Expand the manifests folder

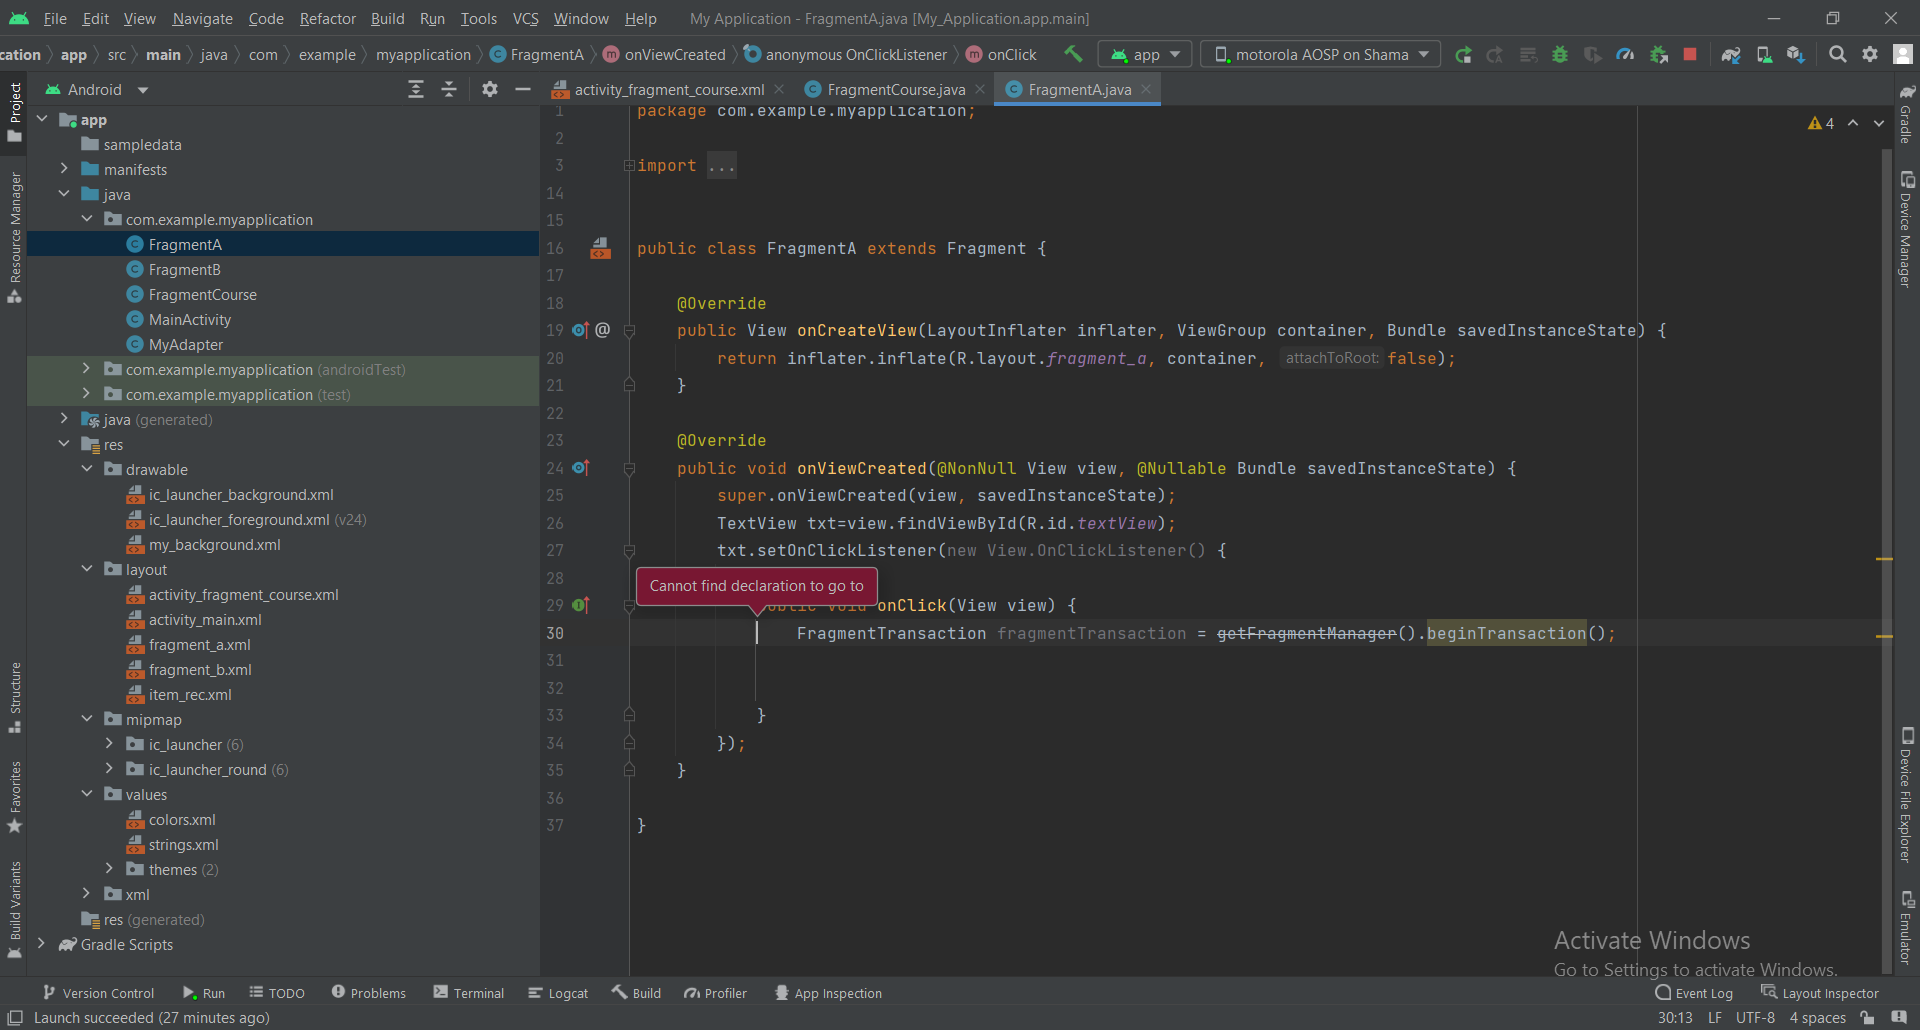(64, 169)
